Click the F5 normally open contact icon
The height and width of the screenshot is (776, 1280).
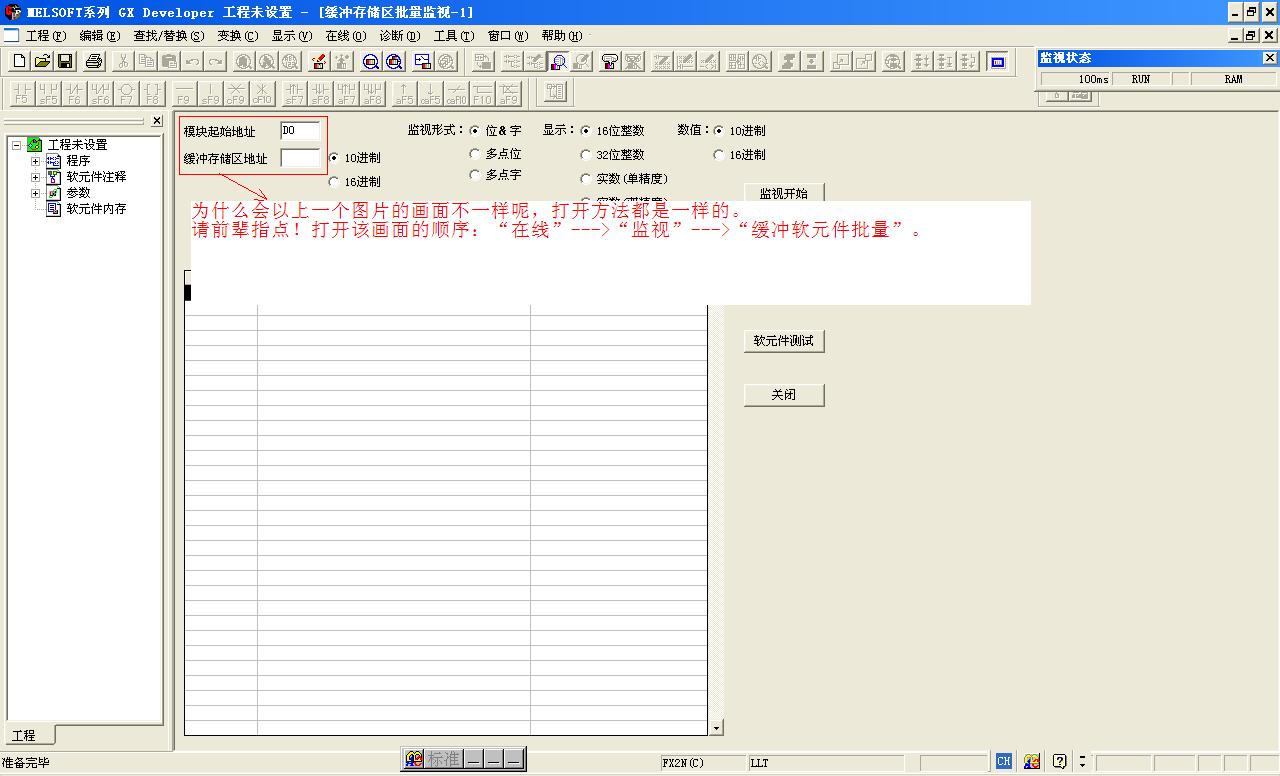[x=21, y=94]
